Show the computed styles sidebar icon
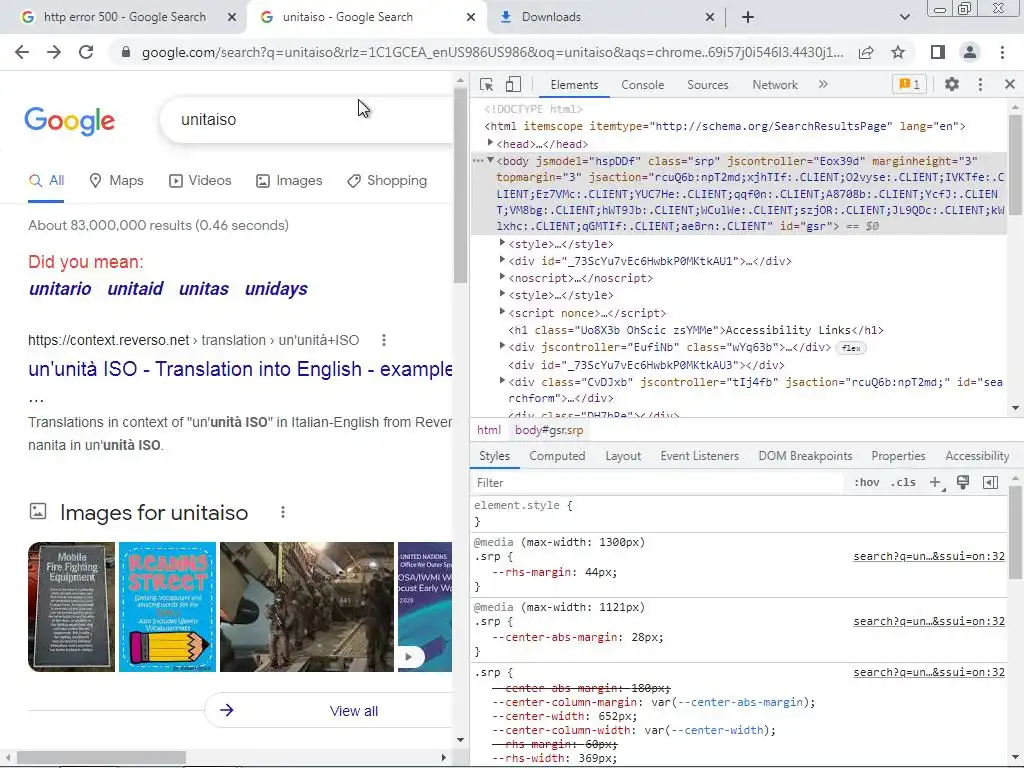1024x768 pixels. click(x=990, y=483)
